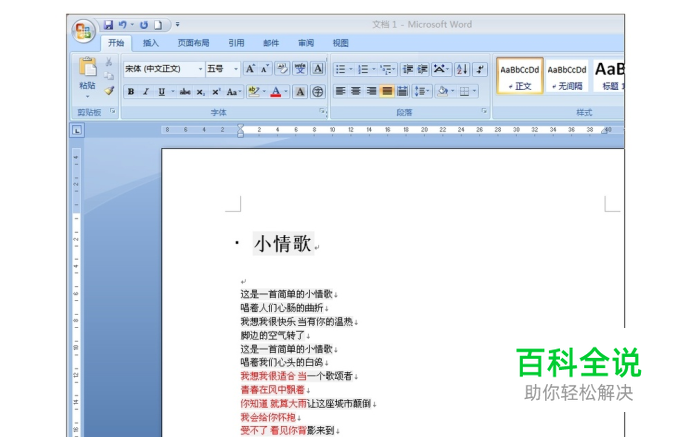Clear formatting of selected text

click(x=282, y=69)
